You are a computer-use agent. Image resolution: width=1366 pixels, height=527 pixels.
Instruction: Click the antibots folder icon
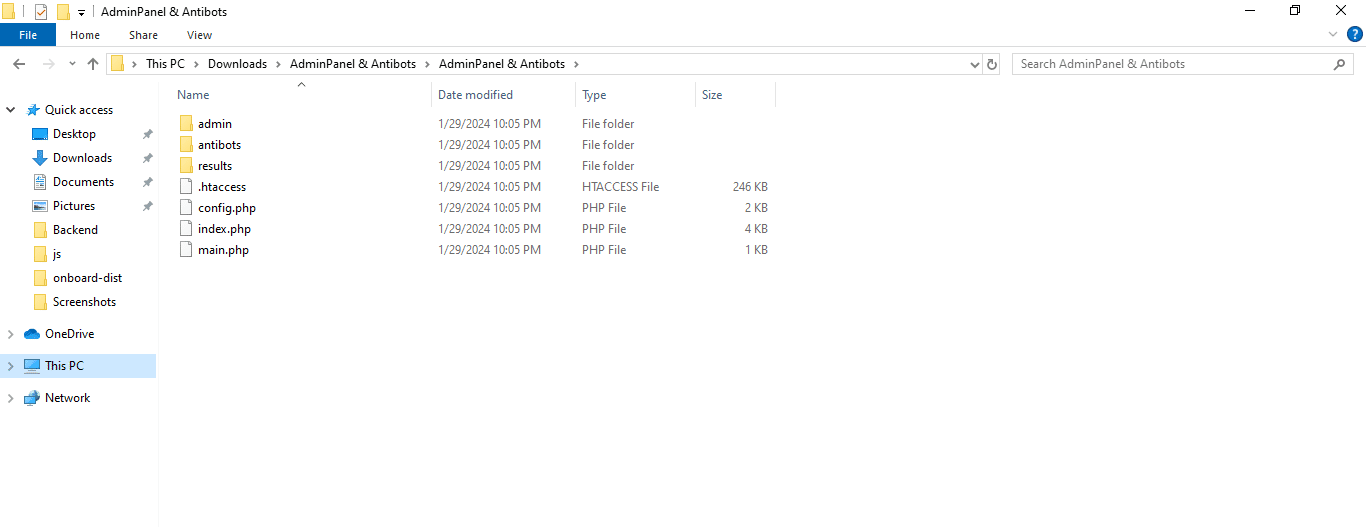click(x=186, y=145)
